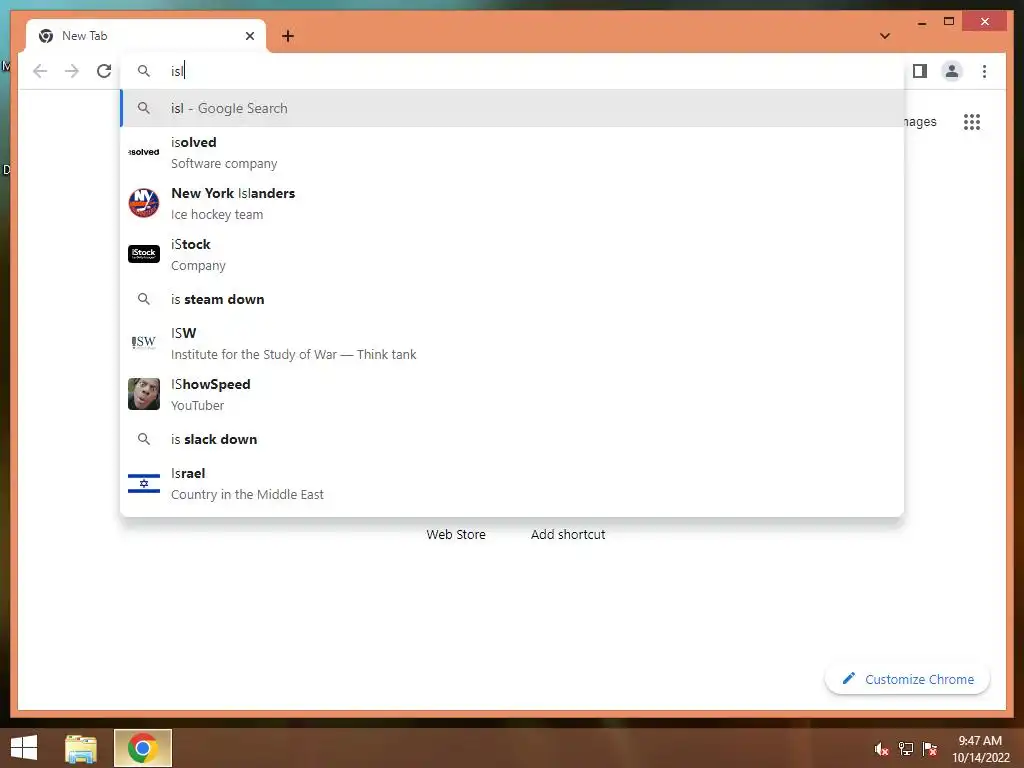The width and height of the screenshot is (1024, 768).
Task: Click the iStock logo icon
Action: point(144,254)
